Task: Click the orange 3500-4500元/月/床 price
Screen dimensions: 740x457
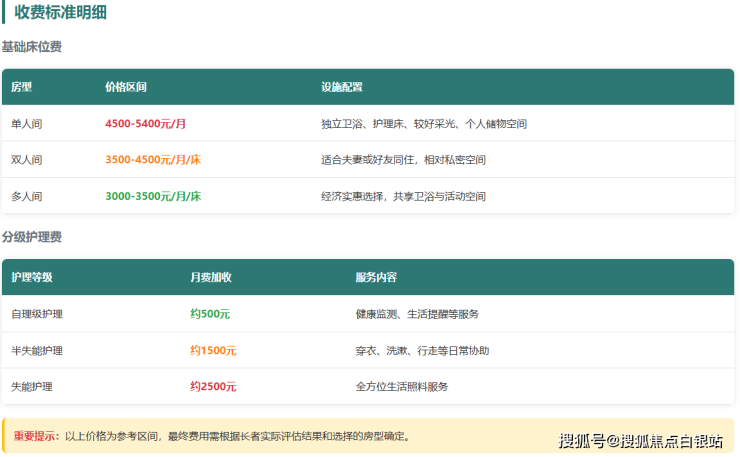Action: pos(153,160)
